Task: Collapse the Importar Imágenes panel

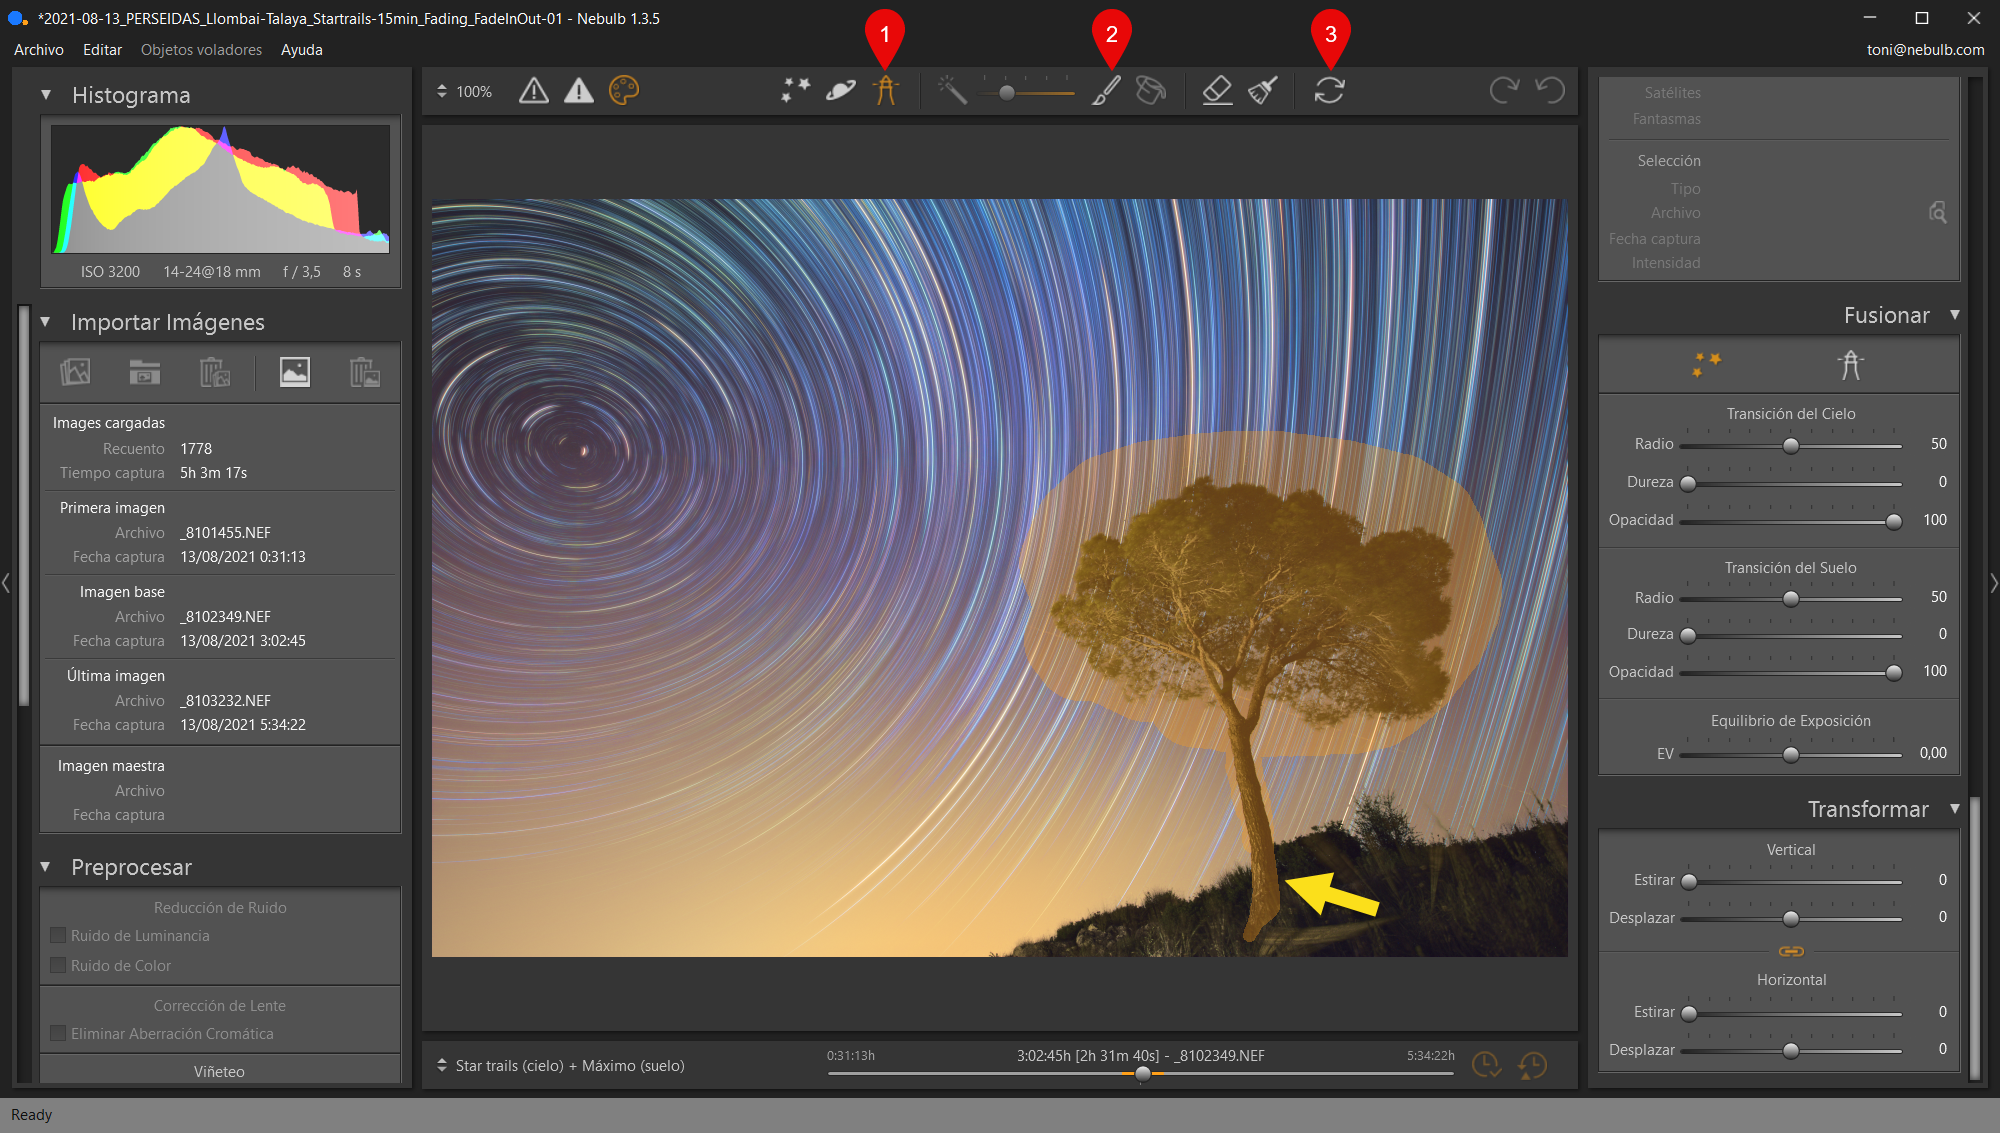Action: [x=46, y=322]
